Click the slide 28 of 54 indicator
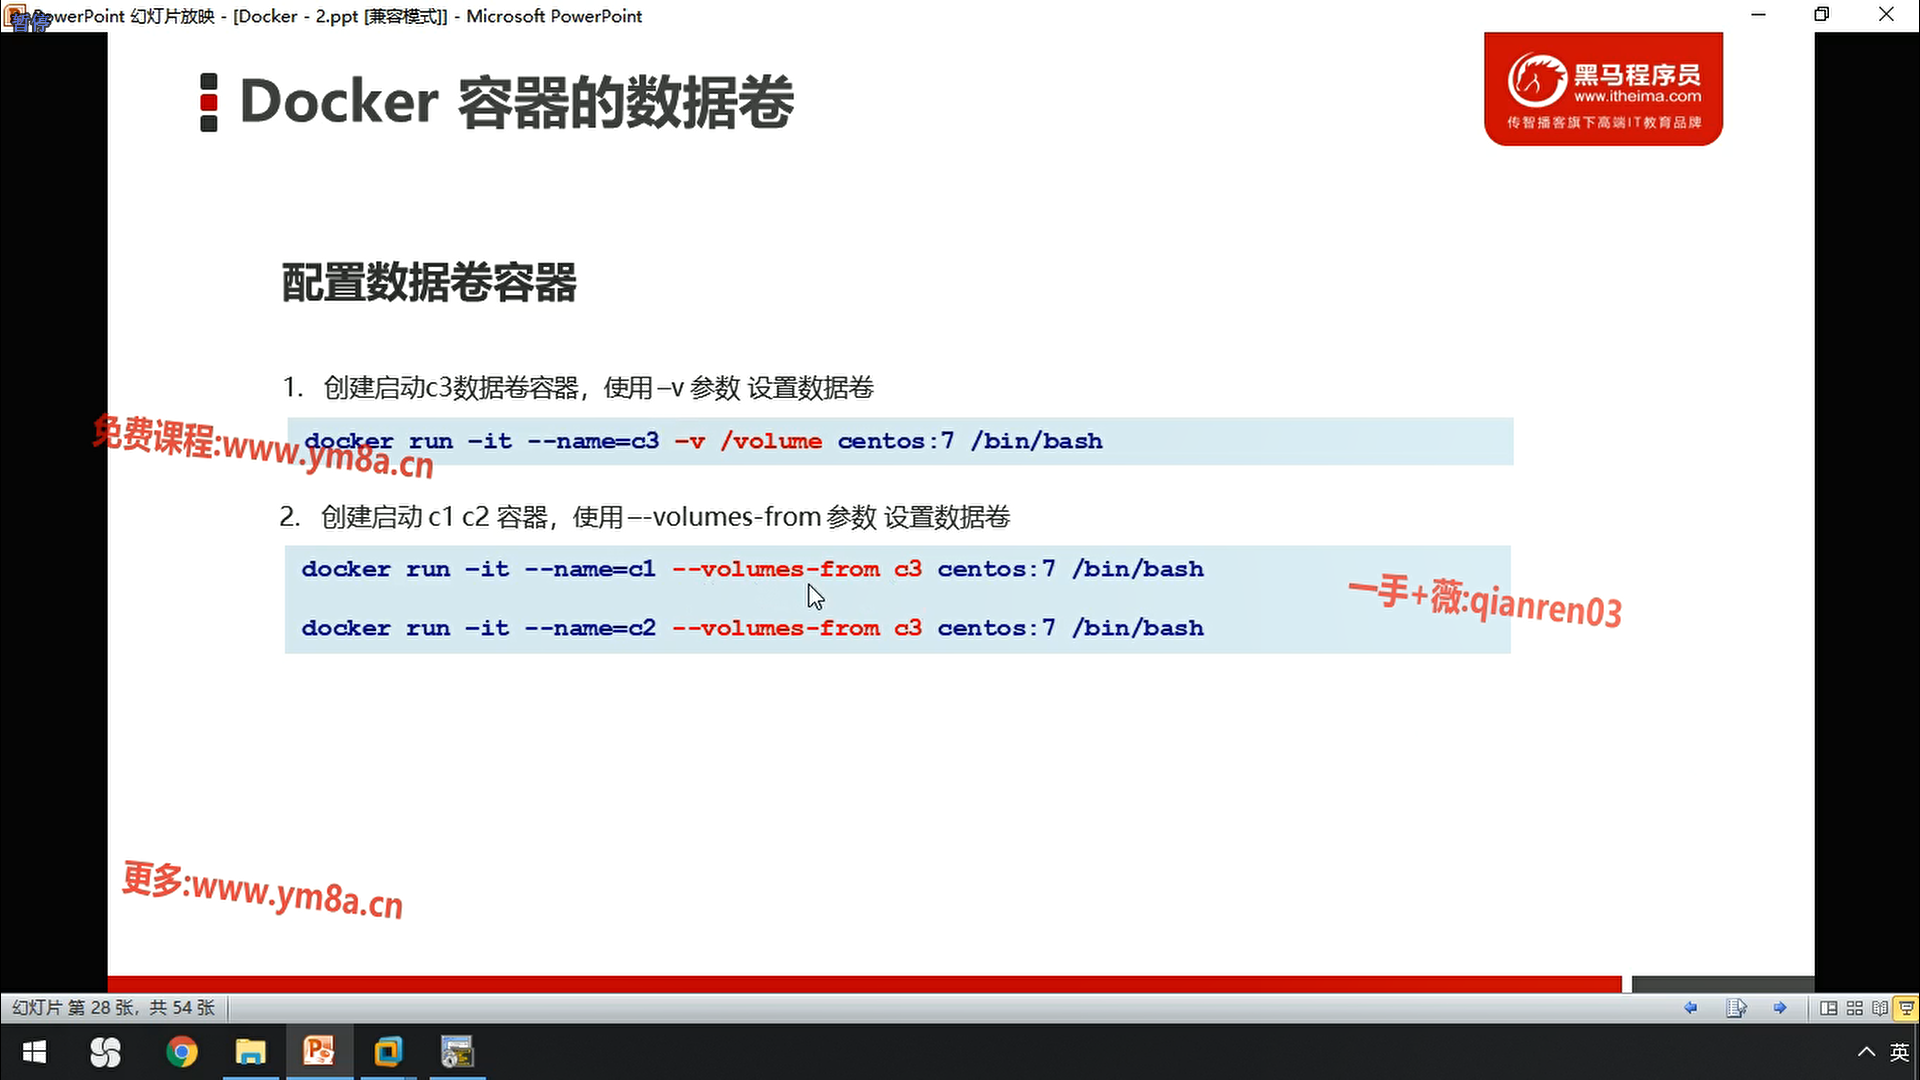Image resolution: width=1920 pixels, height=1080 pixels. coord(113,1008)
